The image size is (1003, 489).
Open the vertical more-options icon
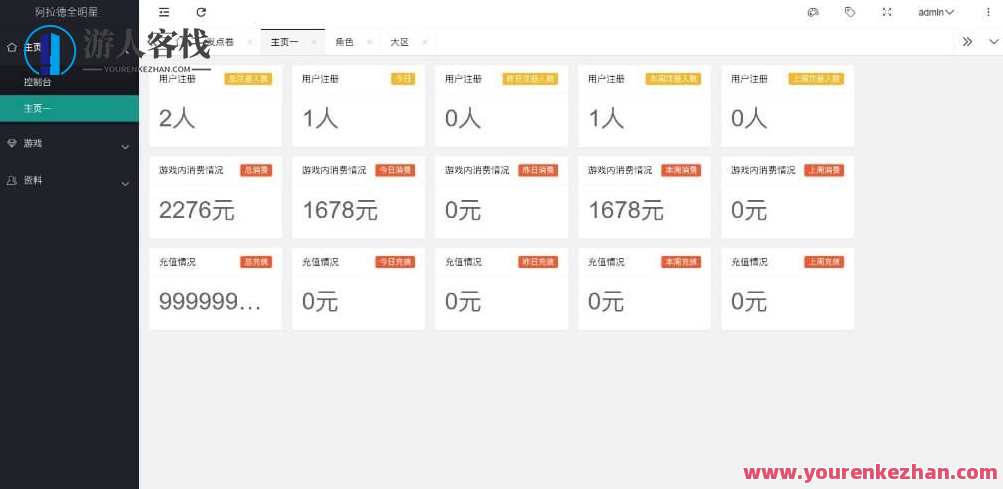988,12
